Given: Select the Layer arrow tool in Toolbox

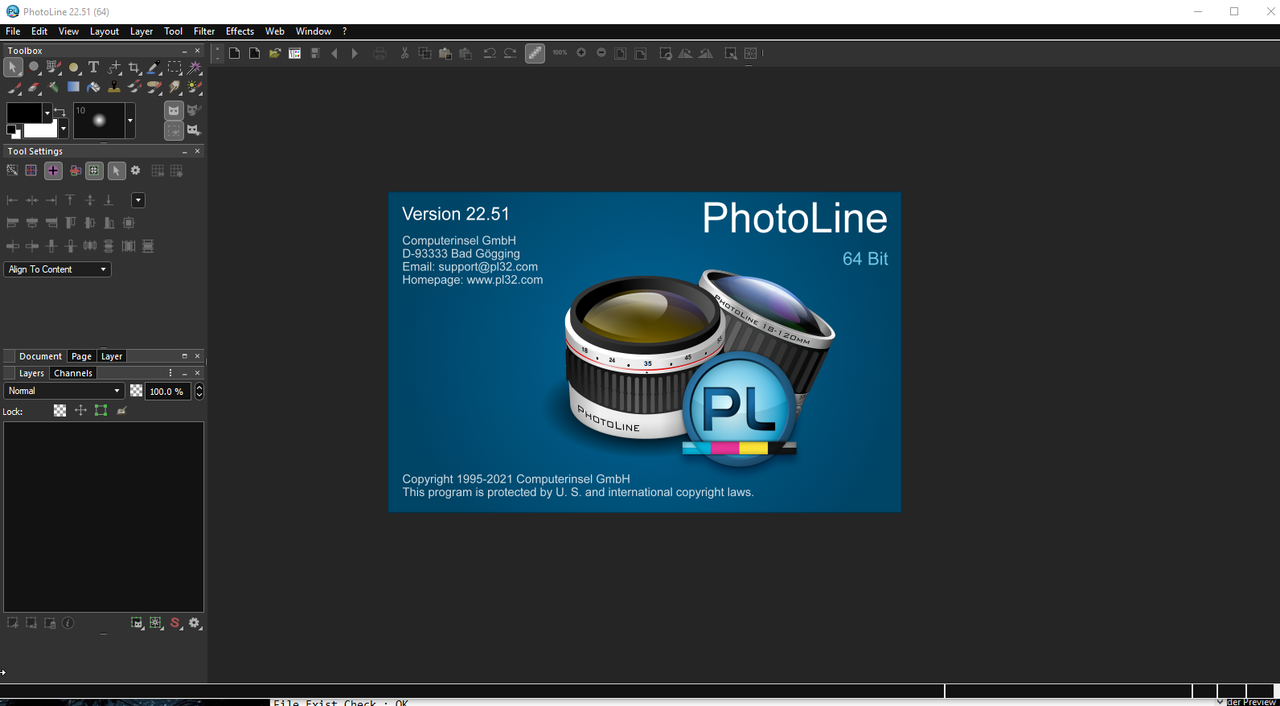Looking at the screenshot, I should pos(13,67).
